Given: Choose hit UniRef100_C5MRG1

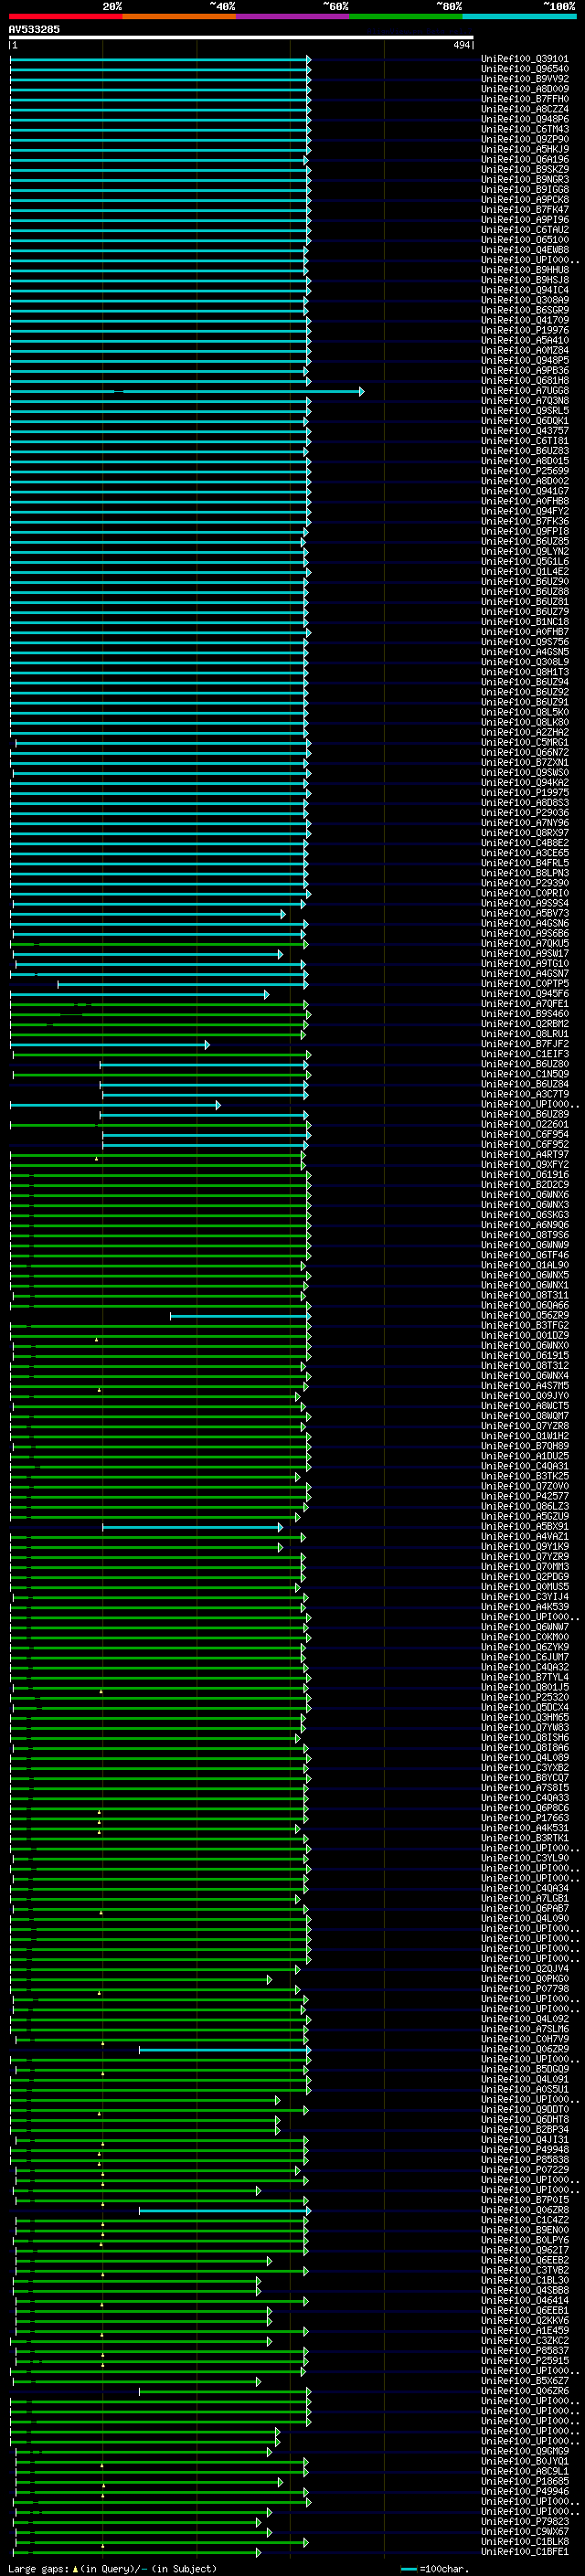Looking at the screenshot, I should (x=525, y=743).
